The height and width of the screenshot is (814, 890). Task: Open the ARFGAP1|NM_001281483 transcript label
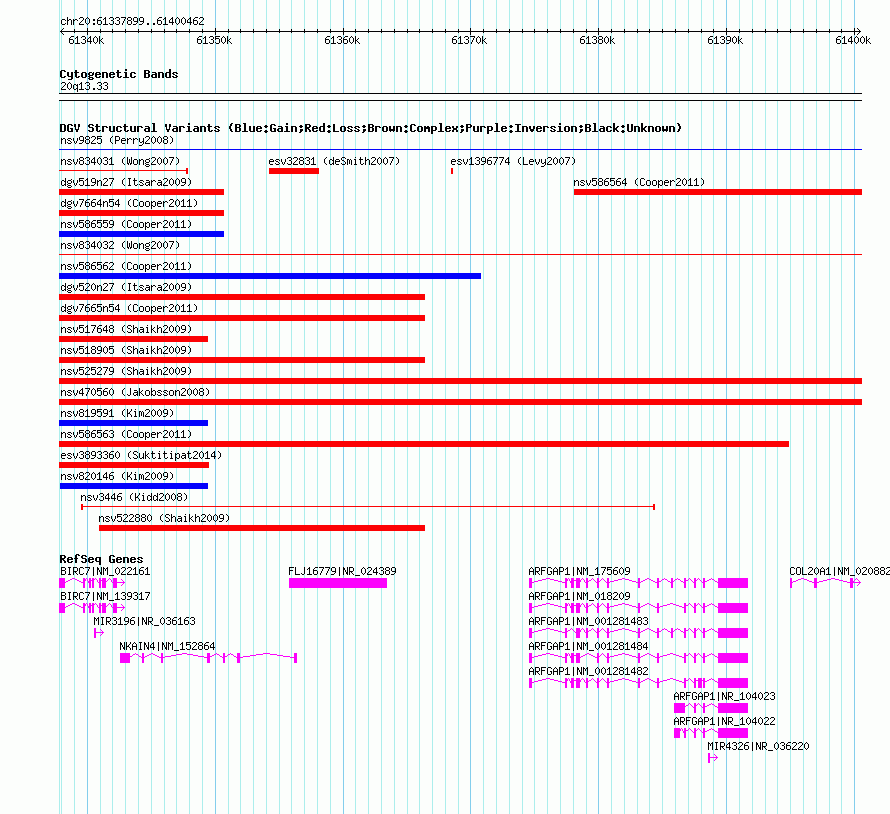tap(588, 621)
